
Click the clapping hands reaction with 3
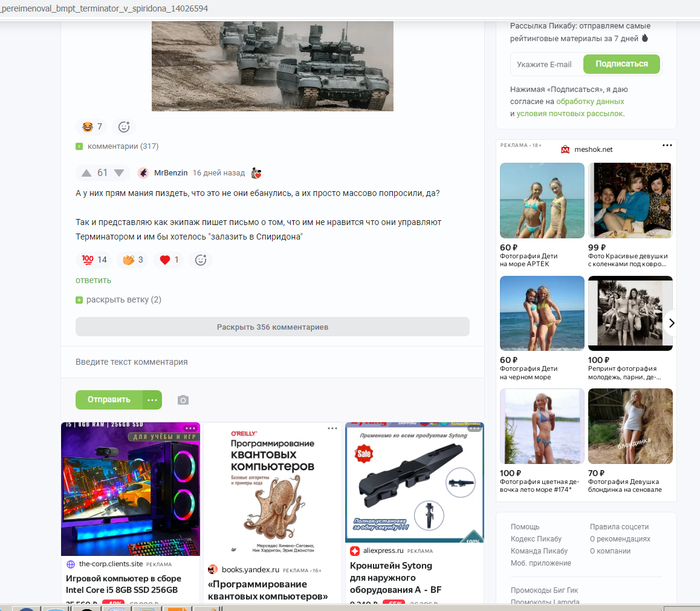tap(133, 260)
